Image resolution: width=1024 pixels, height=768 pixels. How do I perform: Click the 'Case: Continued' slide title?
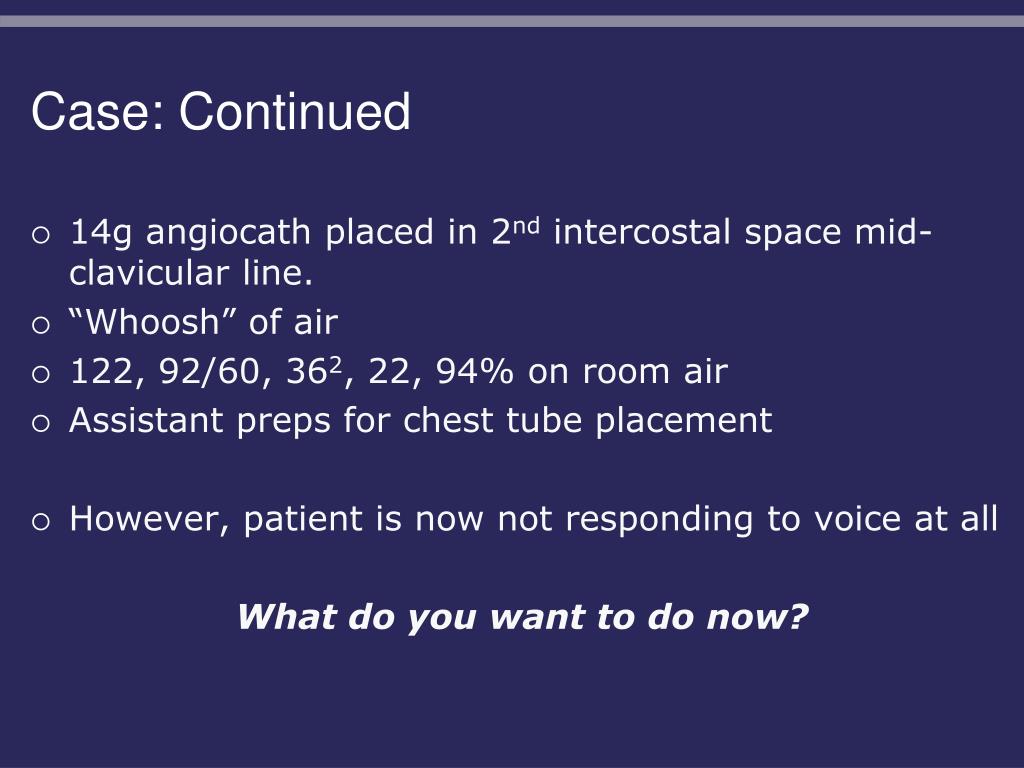[221, 112]
